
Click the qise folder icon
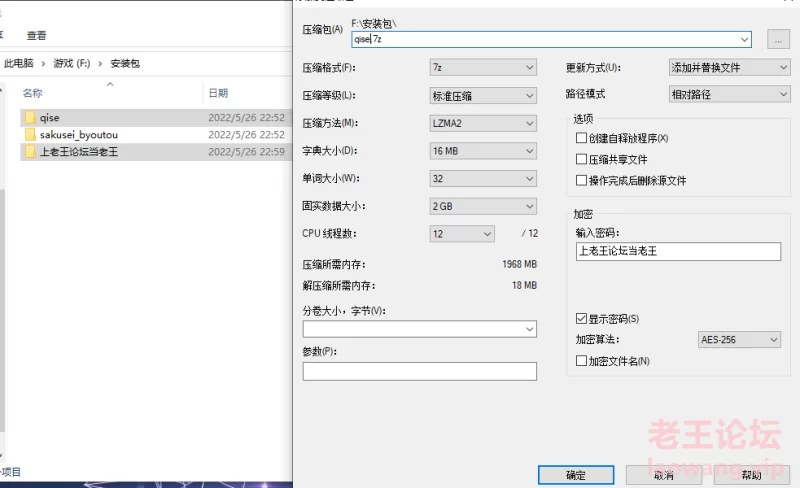coord(30,118)
